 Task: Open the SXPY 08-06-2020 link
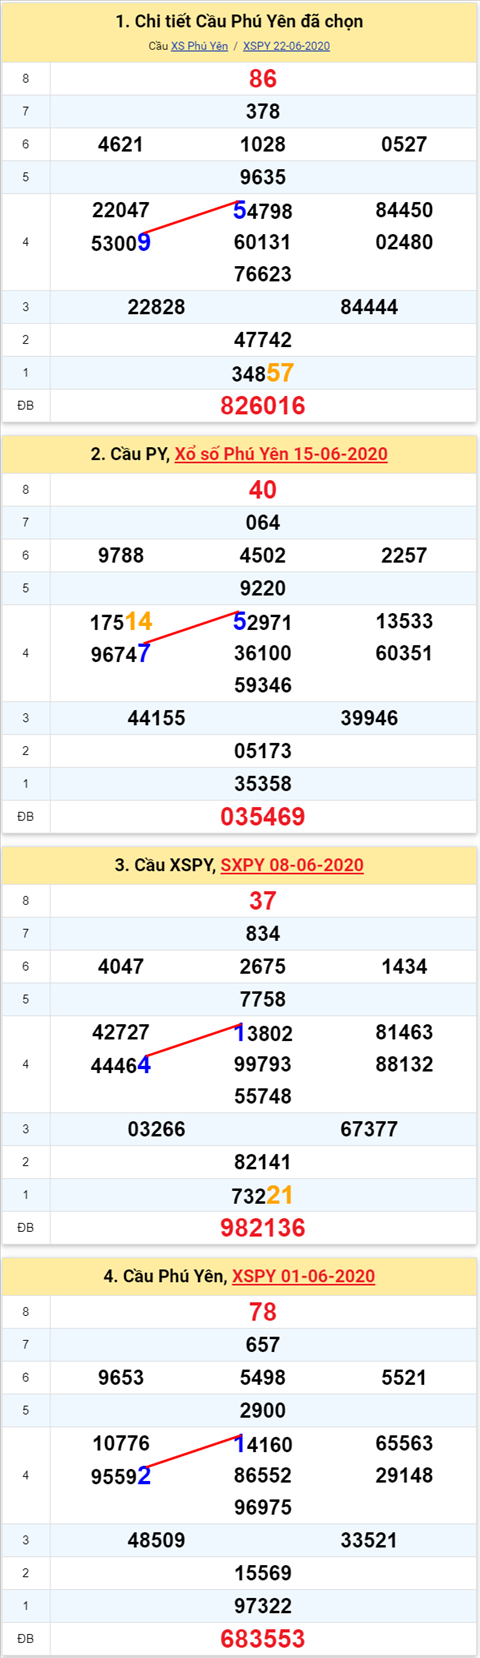click(292, 865)
